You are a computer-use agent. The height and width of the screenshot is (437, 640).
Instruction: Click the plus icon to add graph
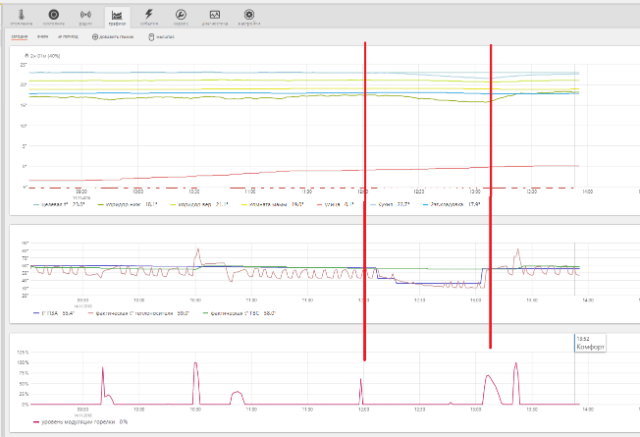[94, 37]
